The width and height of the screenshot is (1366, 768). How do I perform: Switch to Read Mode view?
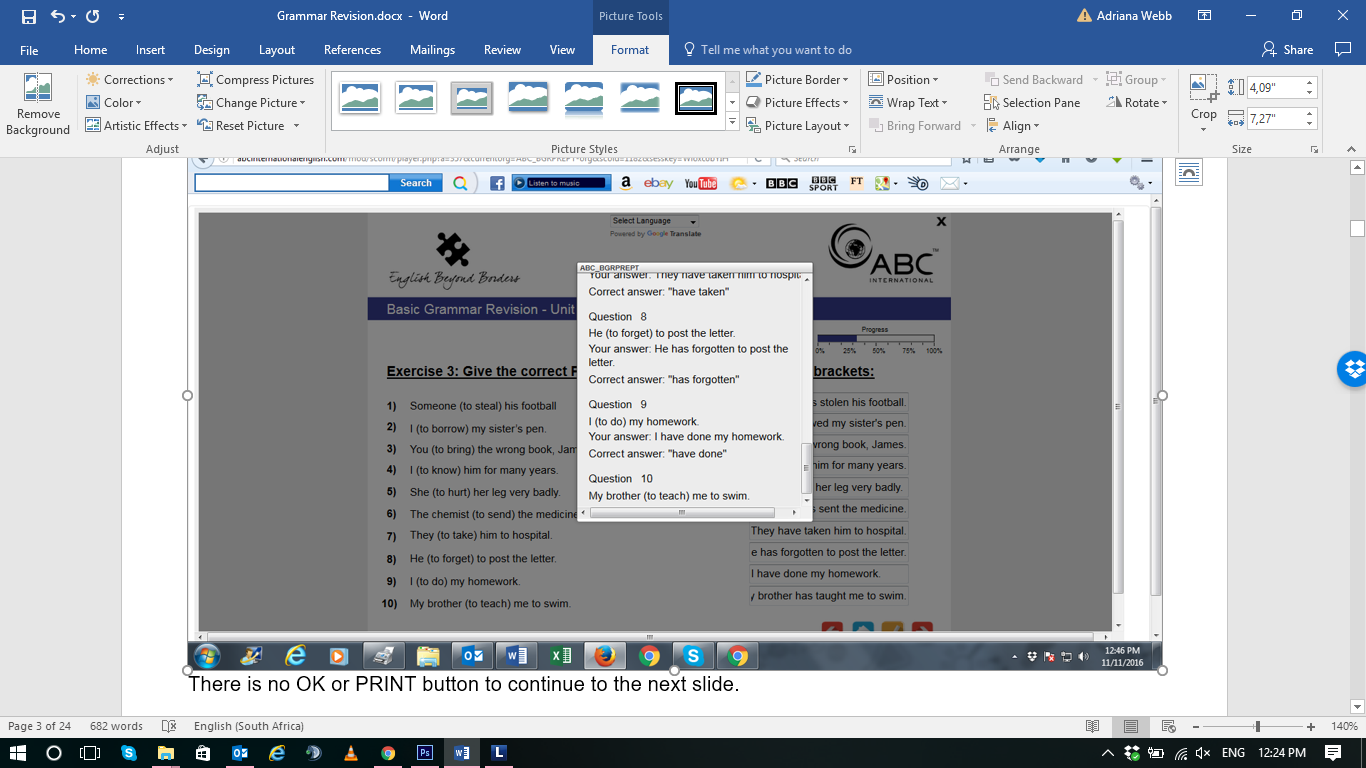pos(1093,726)
